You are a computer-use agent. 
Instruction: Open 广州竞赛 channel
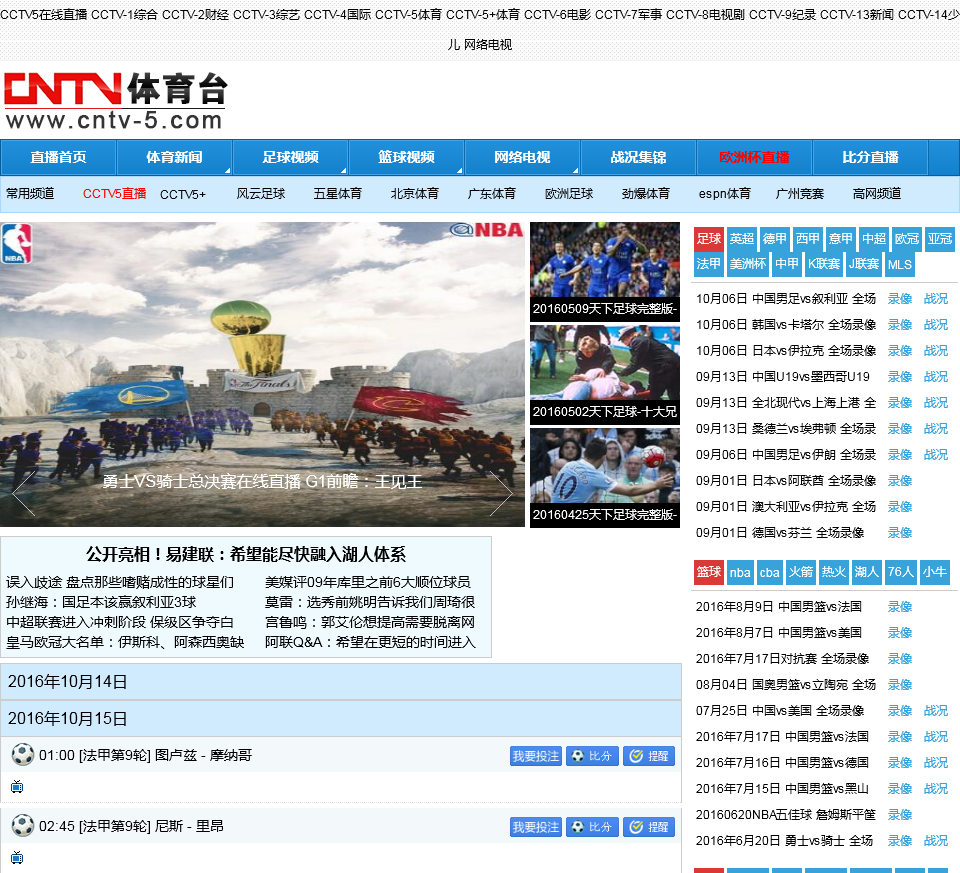pos(800,194)
